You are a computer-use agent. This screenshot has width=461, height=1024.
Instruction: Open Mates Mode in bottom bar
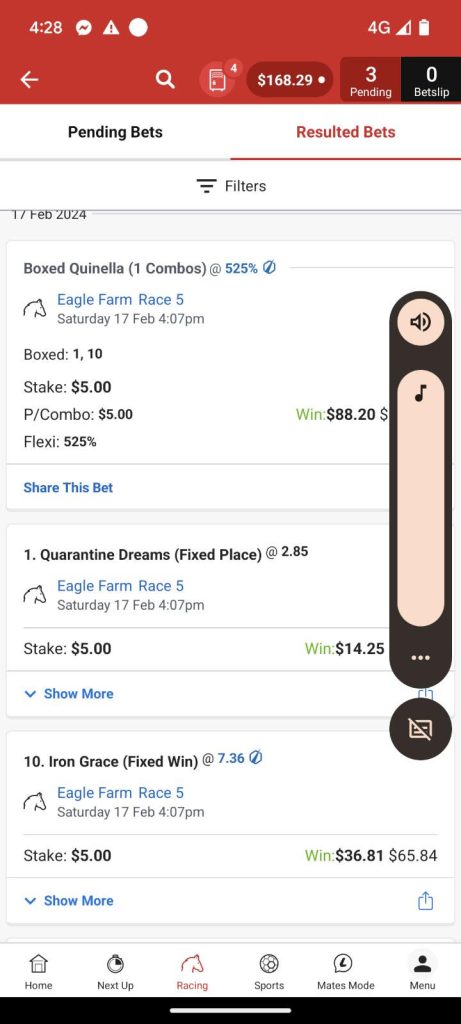tap(345, 972)
